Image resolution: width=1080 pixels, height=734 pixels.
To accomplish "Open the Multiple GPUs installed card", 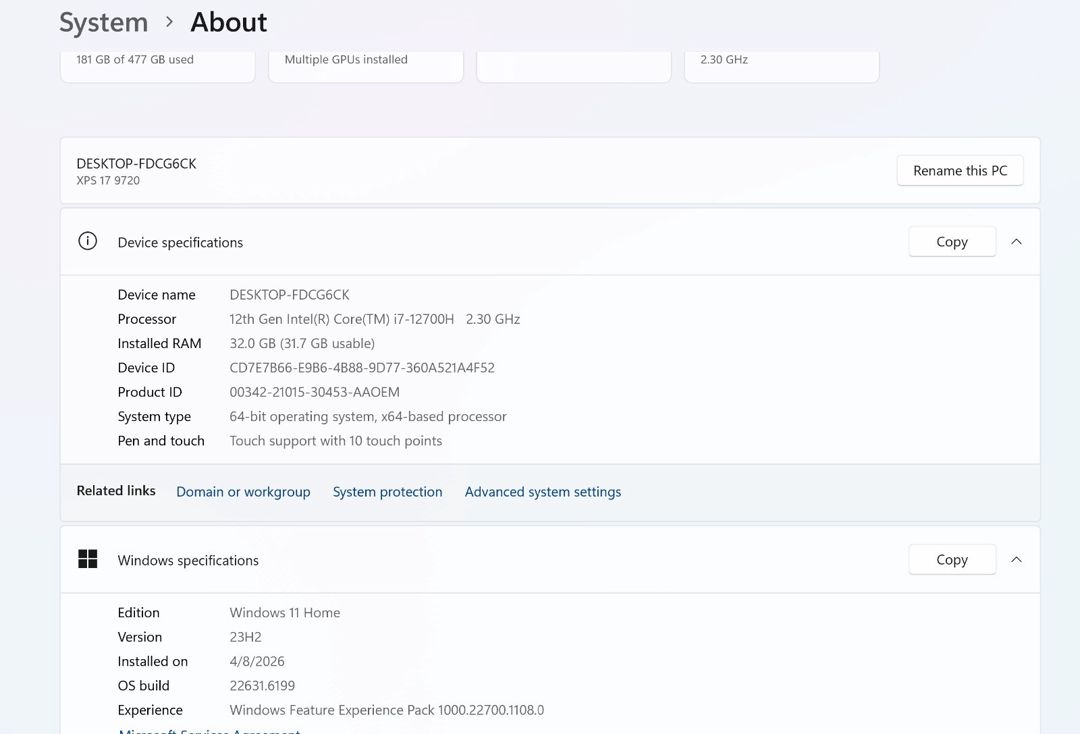I will (366, 66).
